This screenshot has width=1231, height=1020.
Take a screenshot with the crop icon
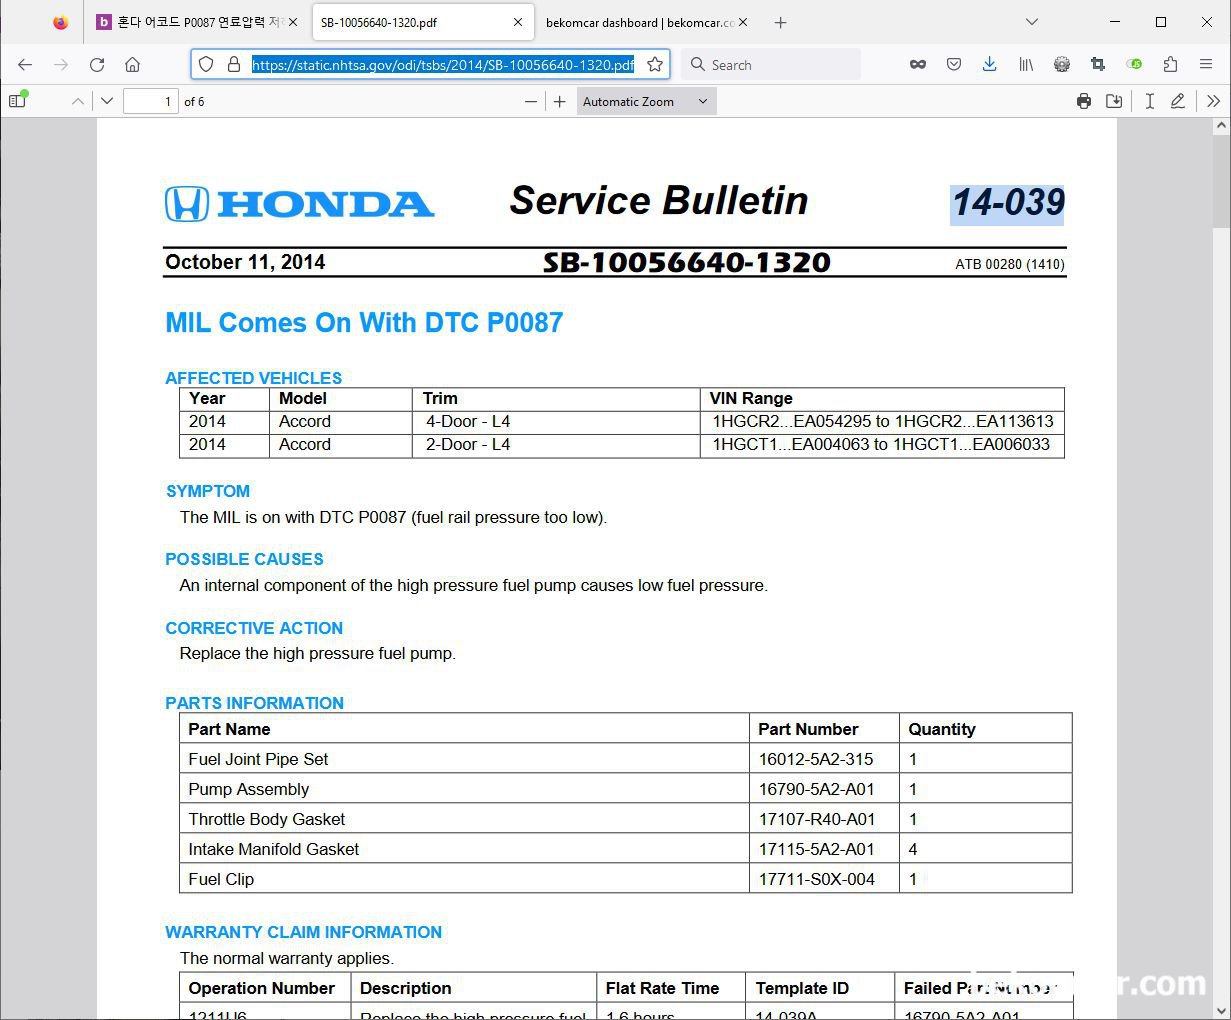click(x=1098, y=64)
